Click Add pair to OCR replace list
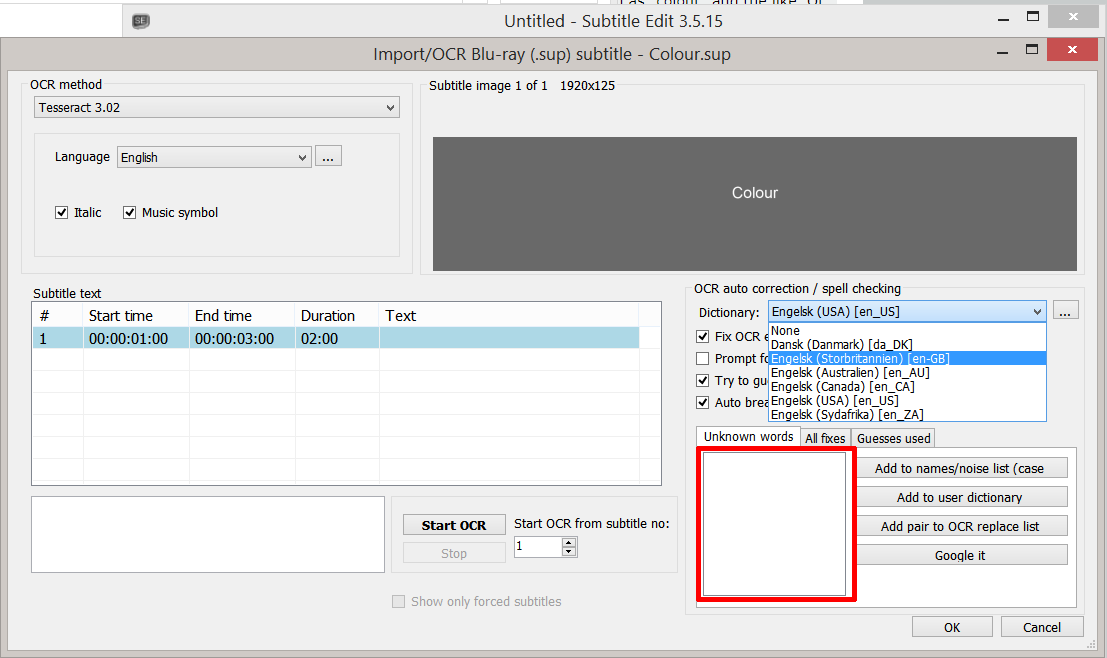Viewport: 1107px width, 658px height. click(x=960, y=526)
